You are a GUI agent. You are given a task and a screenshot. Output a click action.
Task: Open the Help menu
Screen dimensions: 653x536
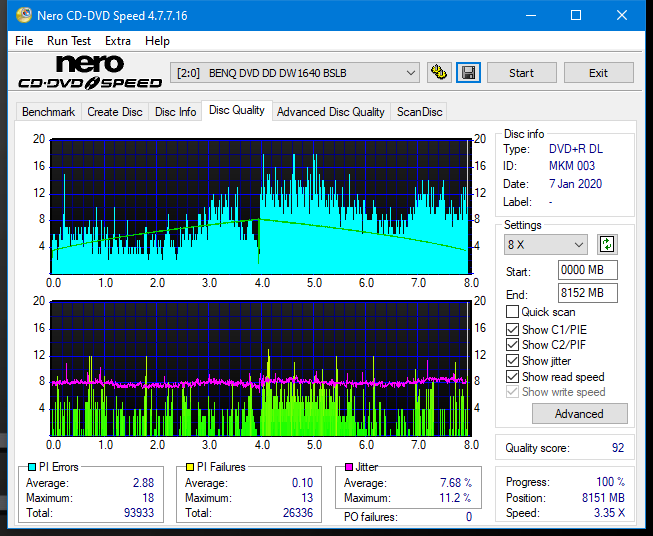[x=157, y=41]
